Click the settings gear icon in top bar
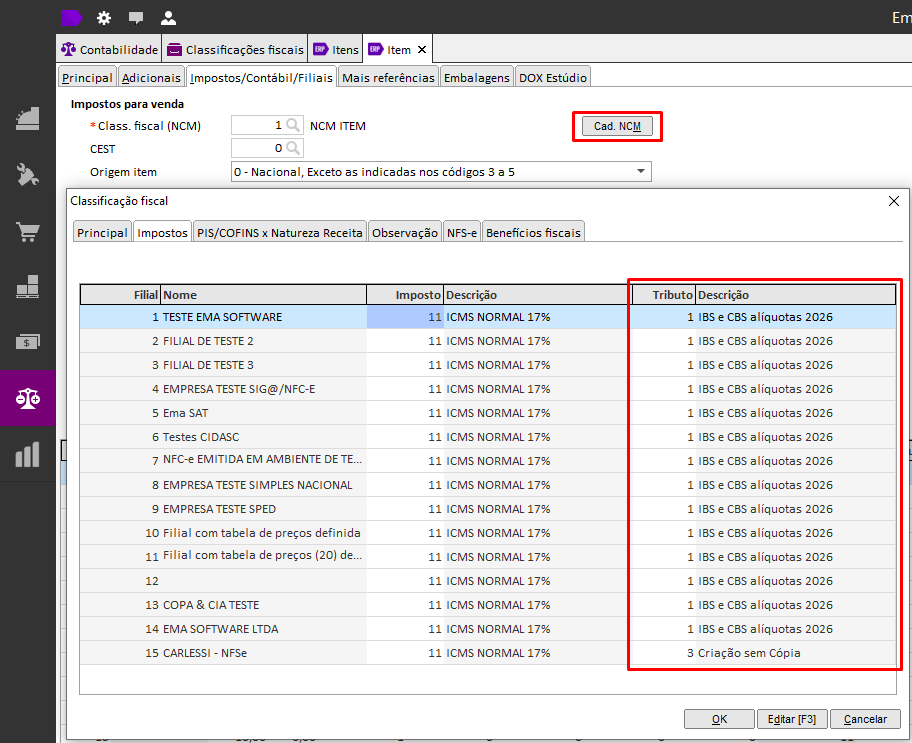 (x=104, y=17)
